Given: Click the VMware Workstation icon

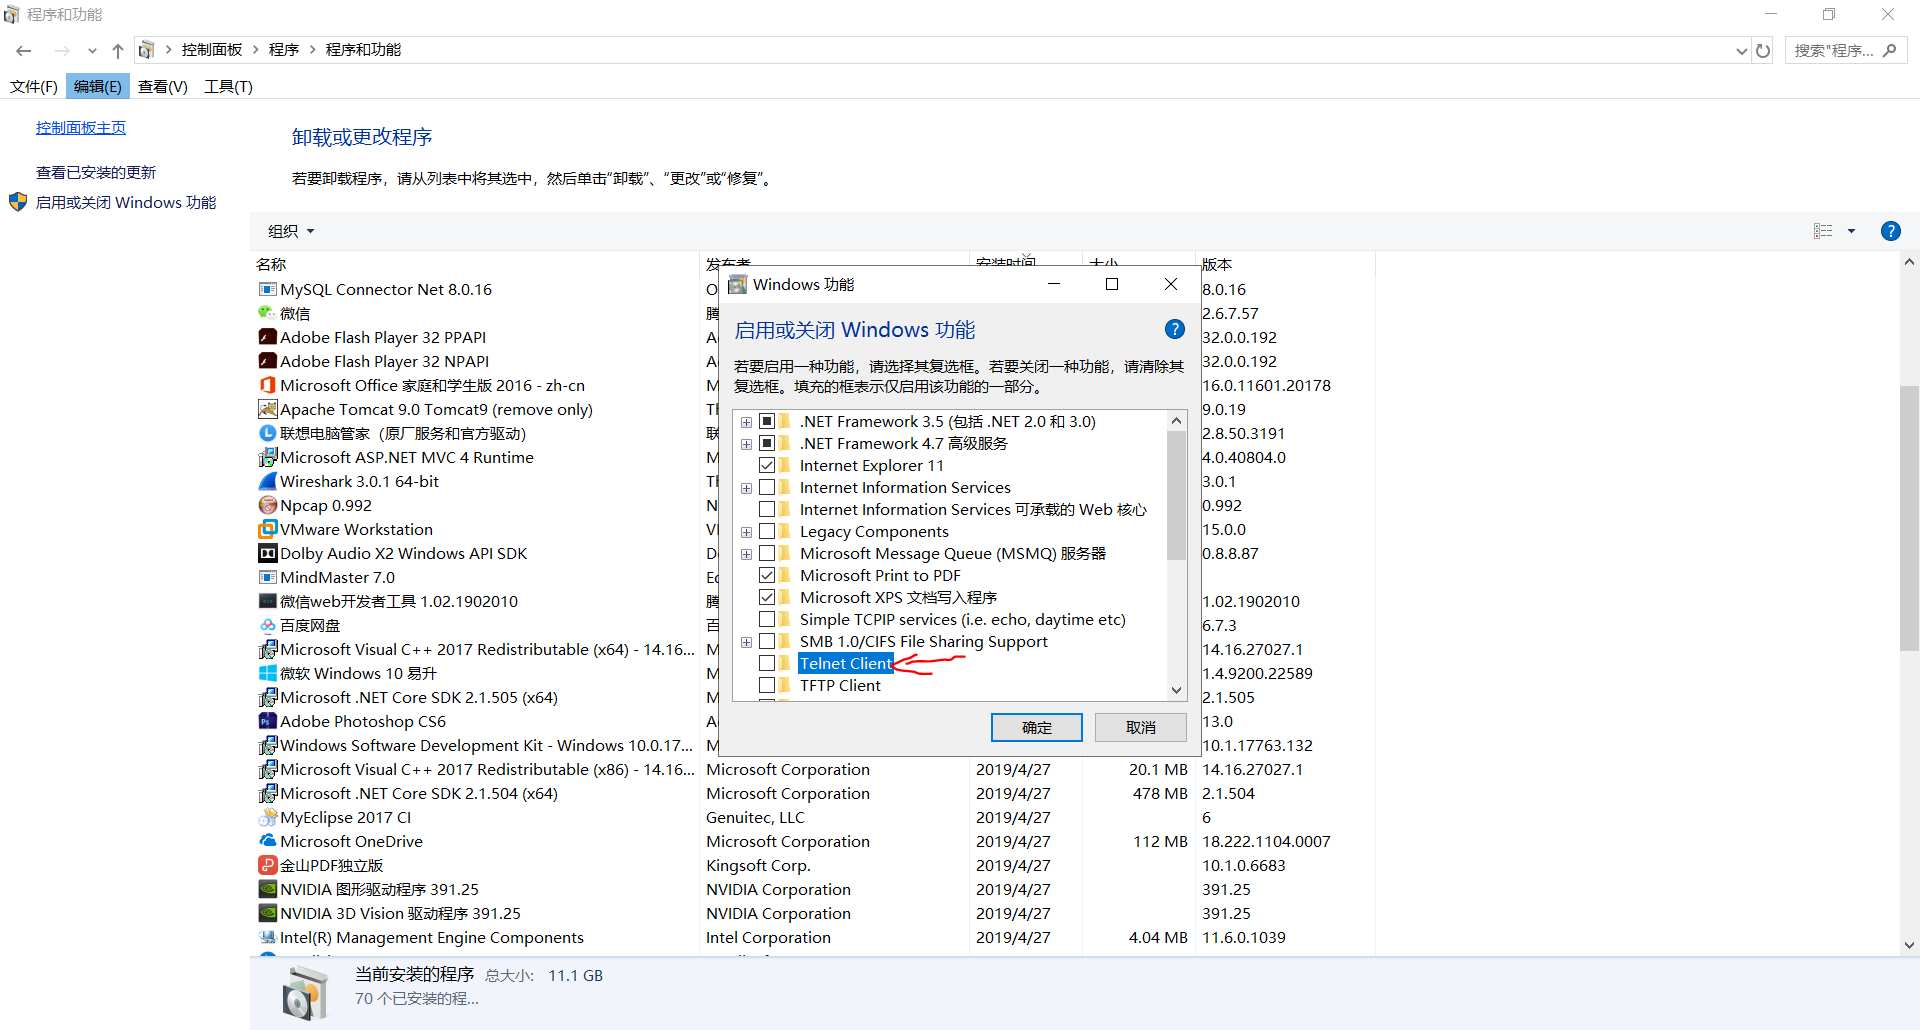Looking at the screenshot, I should click(x=267, y=530).
